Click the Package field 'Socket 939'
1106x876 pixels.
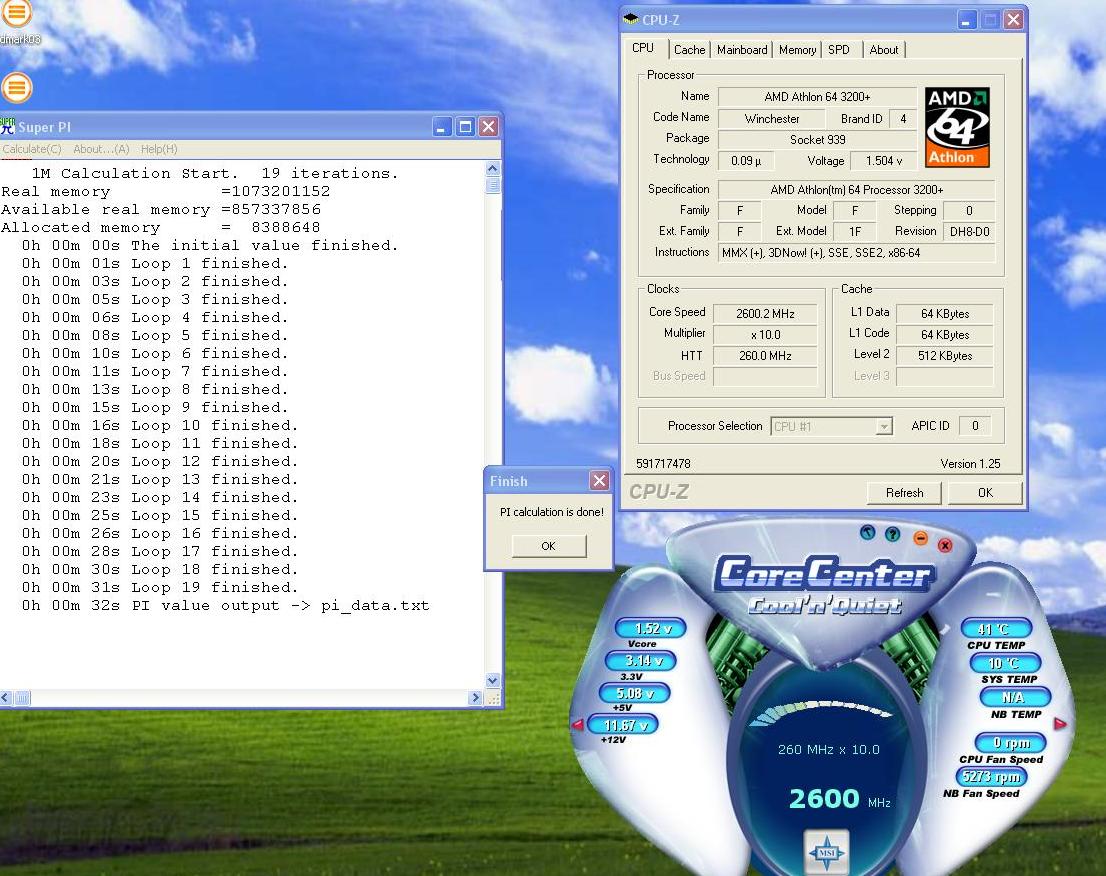[x=817, y=140]
